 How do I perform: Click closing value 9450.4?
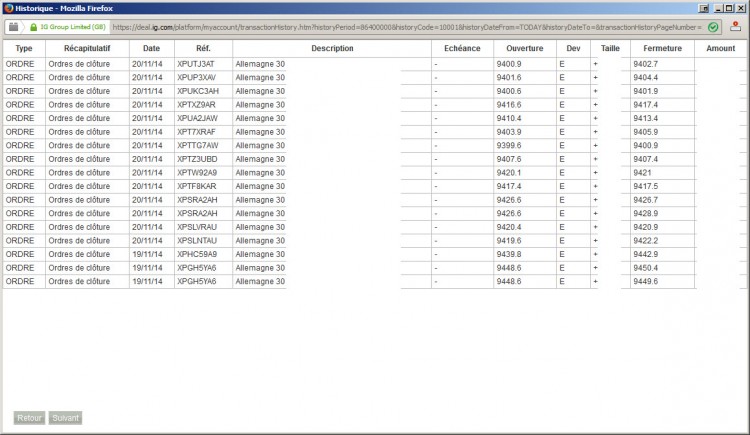coord(645,268)
